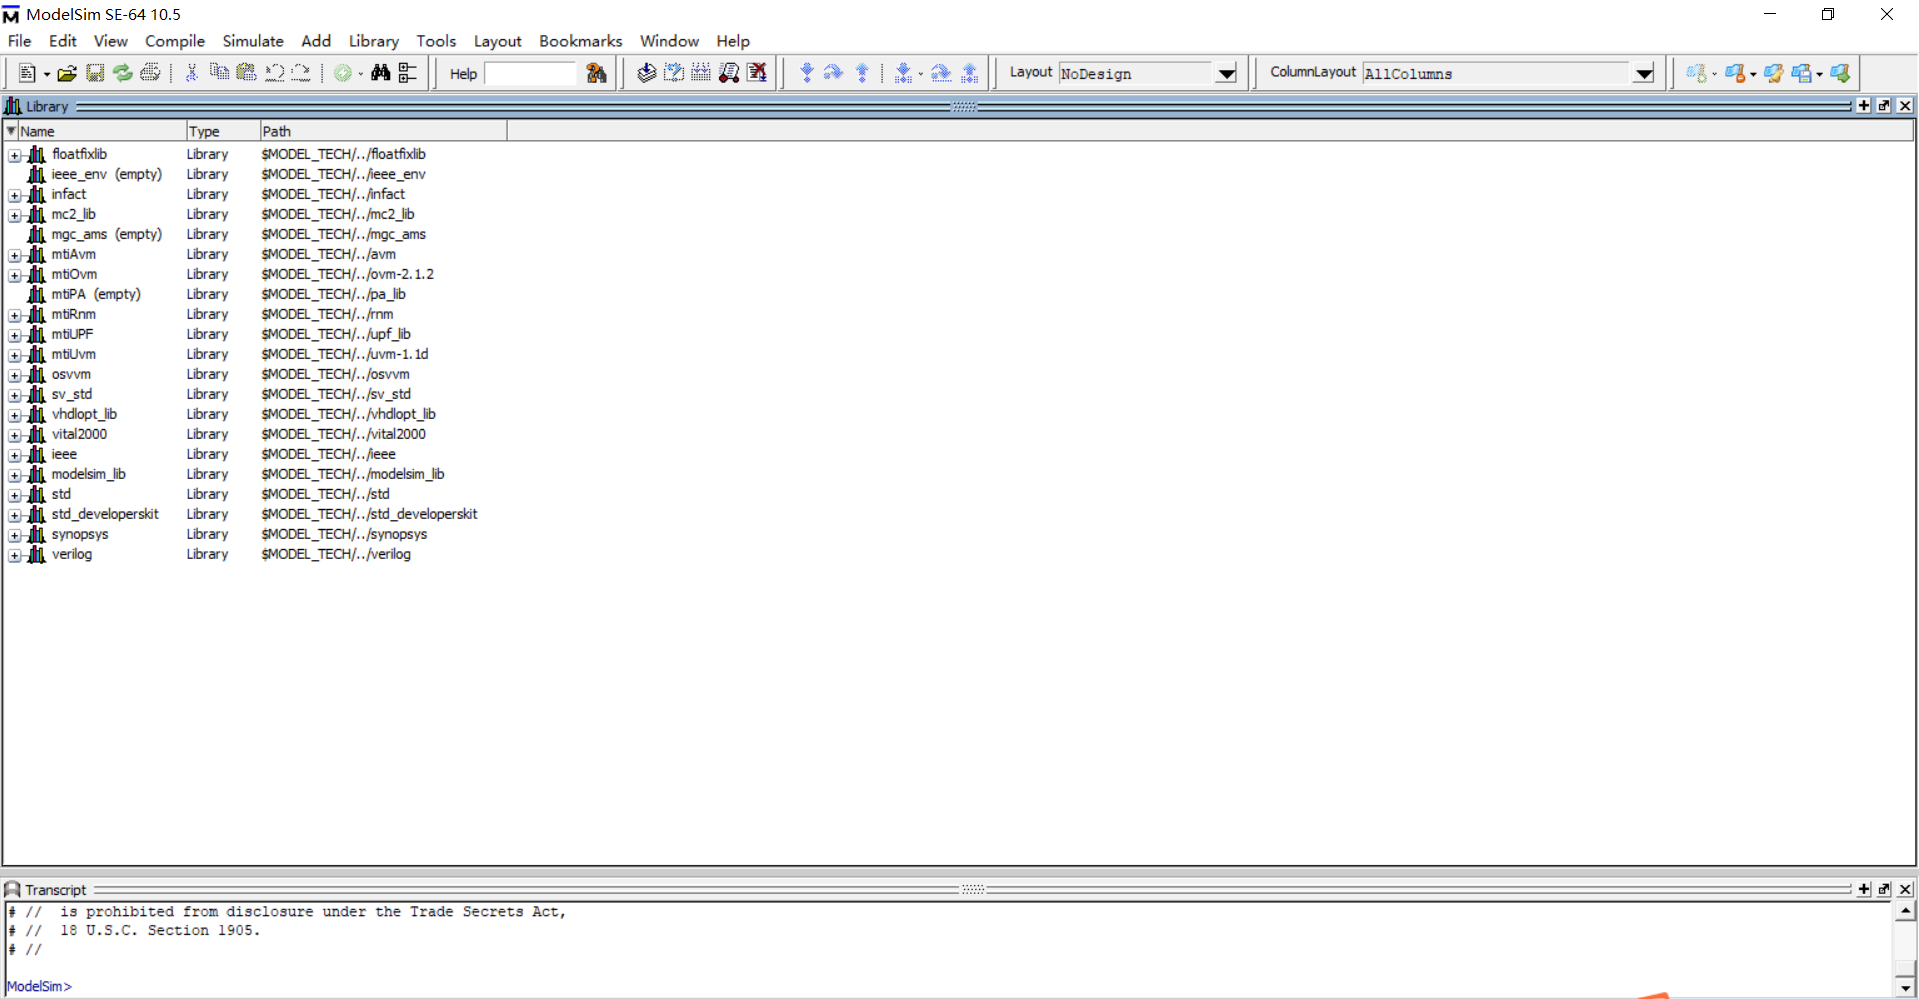
Task: Click the Compile toolbar icon
Action: coord(646,73)
